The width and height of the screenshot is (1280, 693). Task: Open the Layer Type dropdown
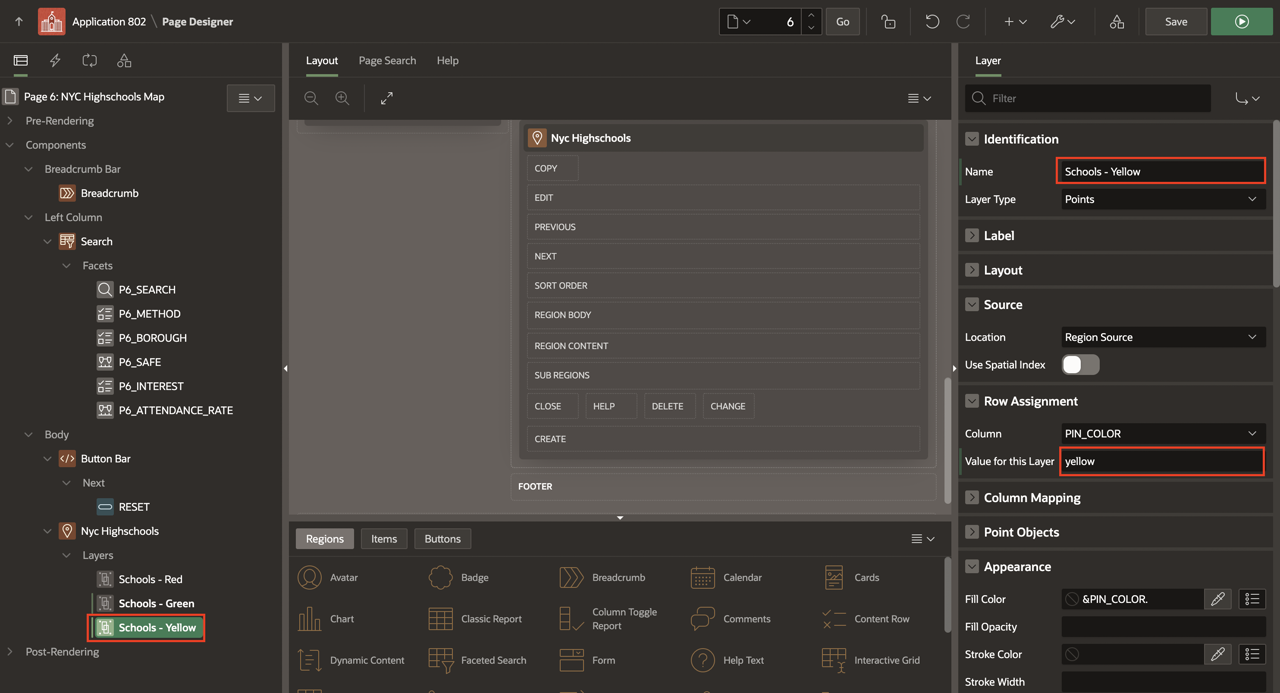pos(1162,199)
